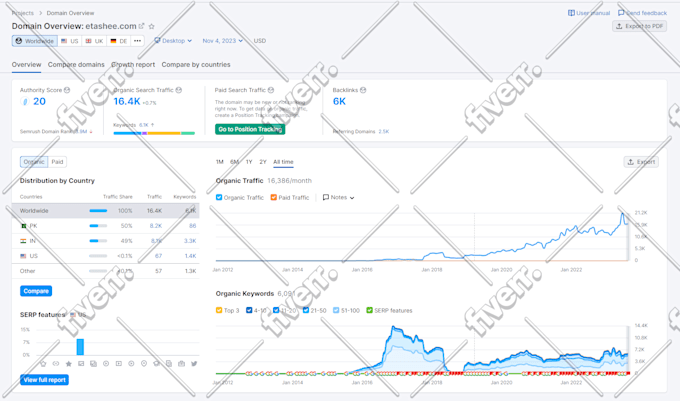Click the Projects breadcrumb link

23,13
